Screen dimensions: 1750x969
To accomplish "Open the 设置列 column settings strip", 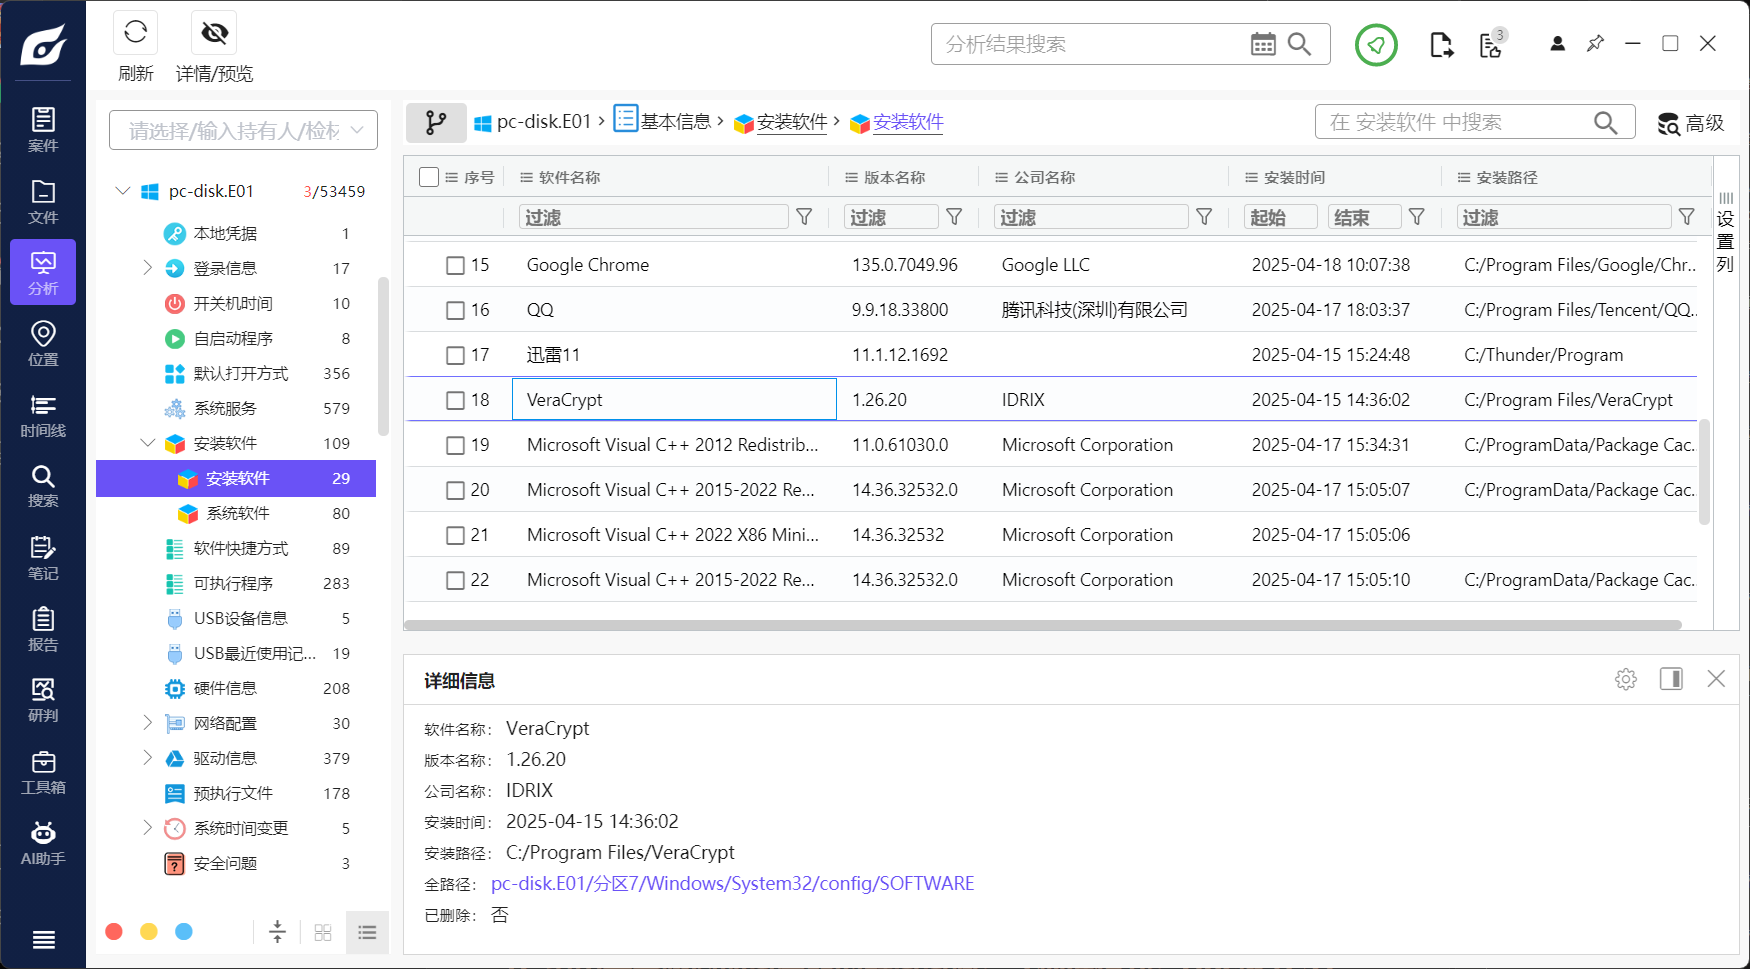I will (1725, 233).
